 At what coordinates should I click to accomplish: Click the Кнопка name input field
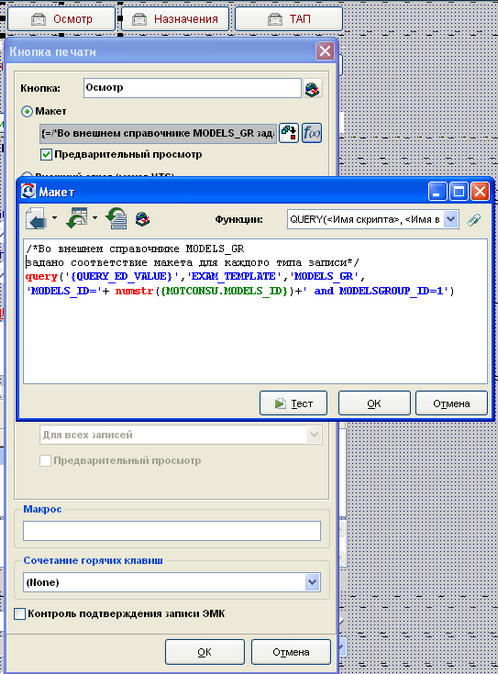[x=192, y=88]
